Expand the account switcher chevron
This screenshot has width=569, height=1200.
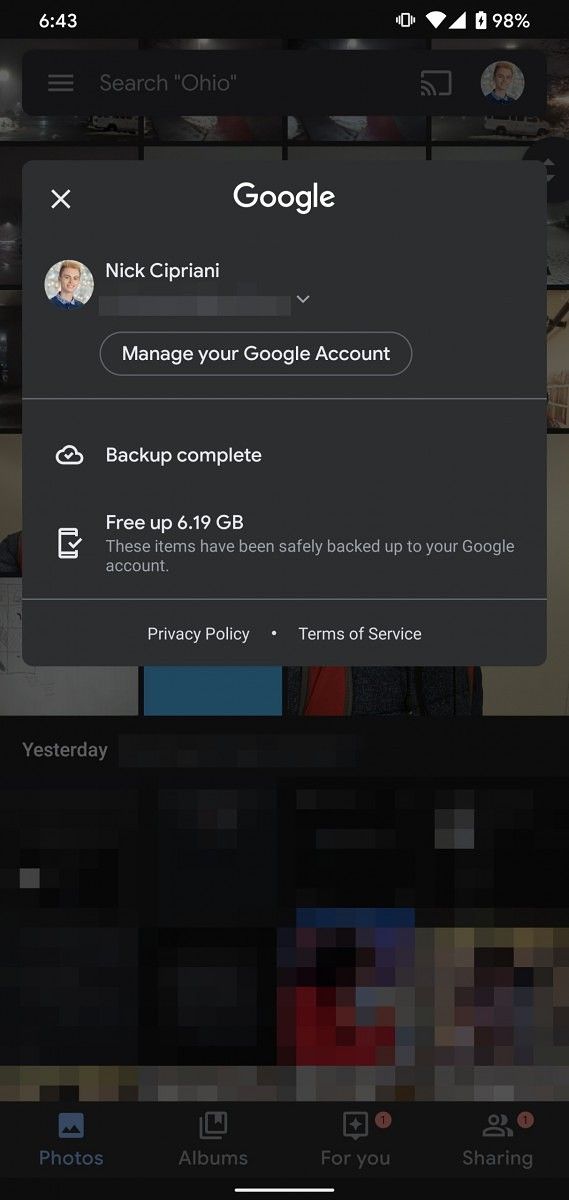[x=303, y=299]
